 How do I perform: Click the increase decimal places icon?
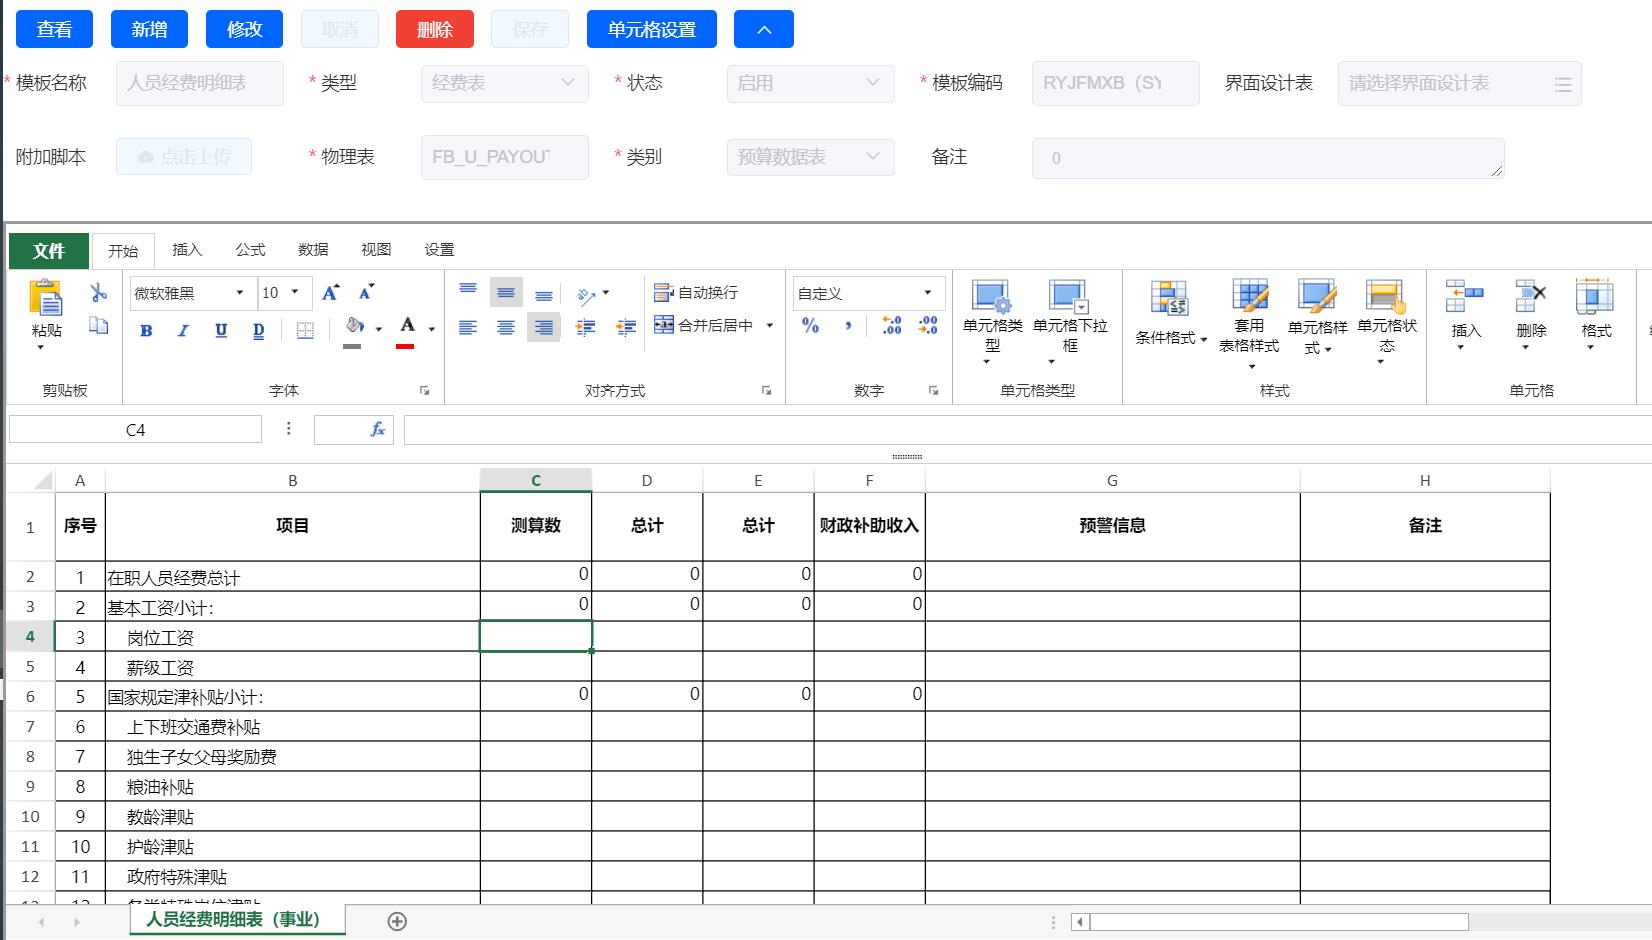pyautogui.click(x=891, y=326)
